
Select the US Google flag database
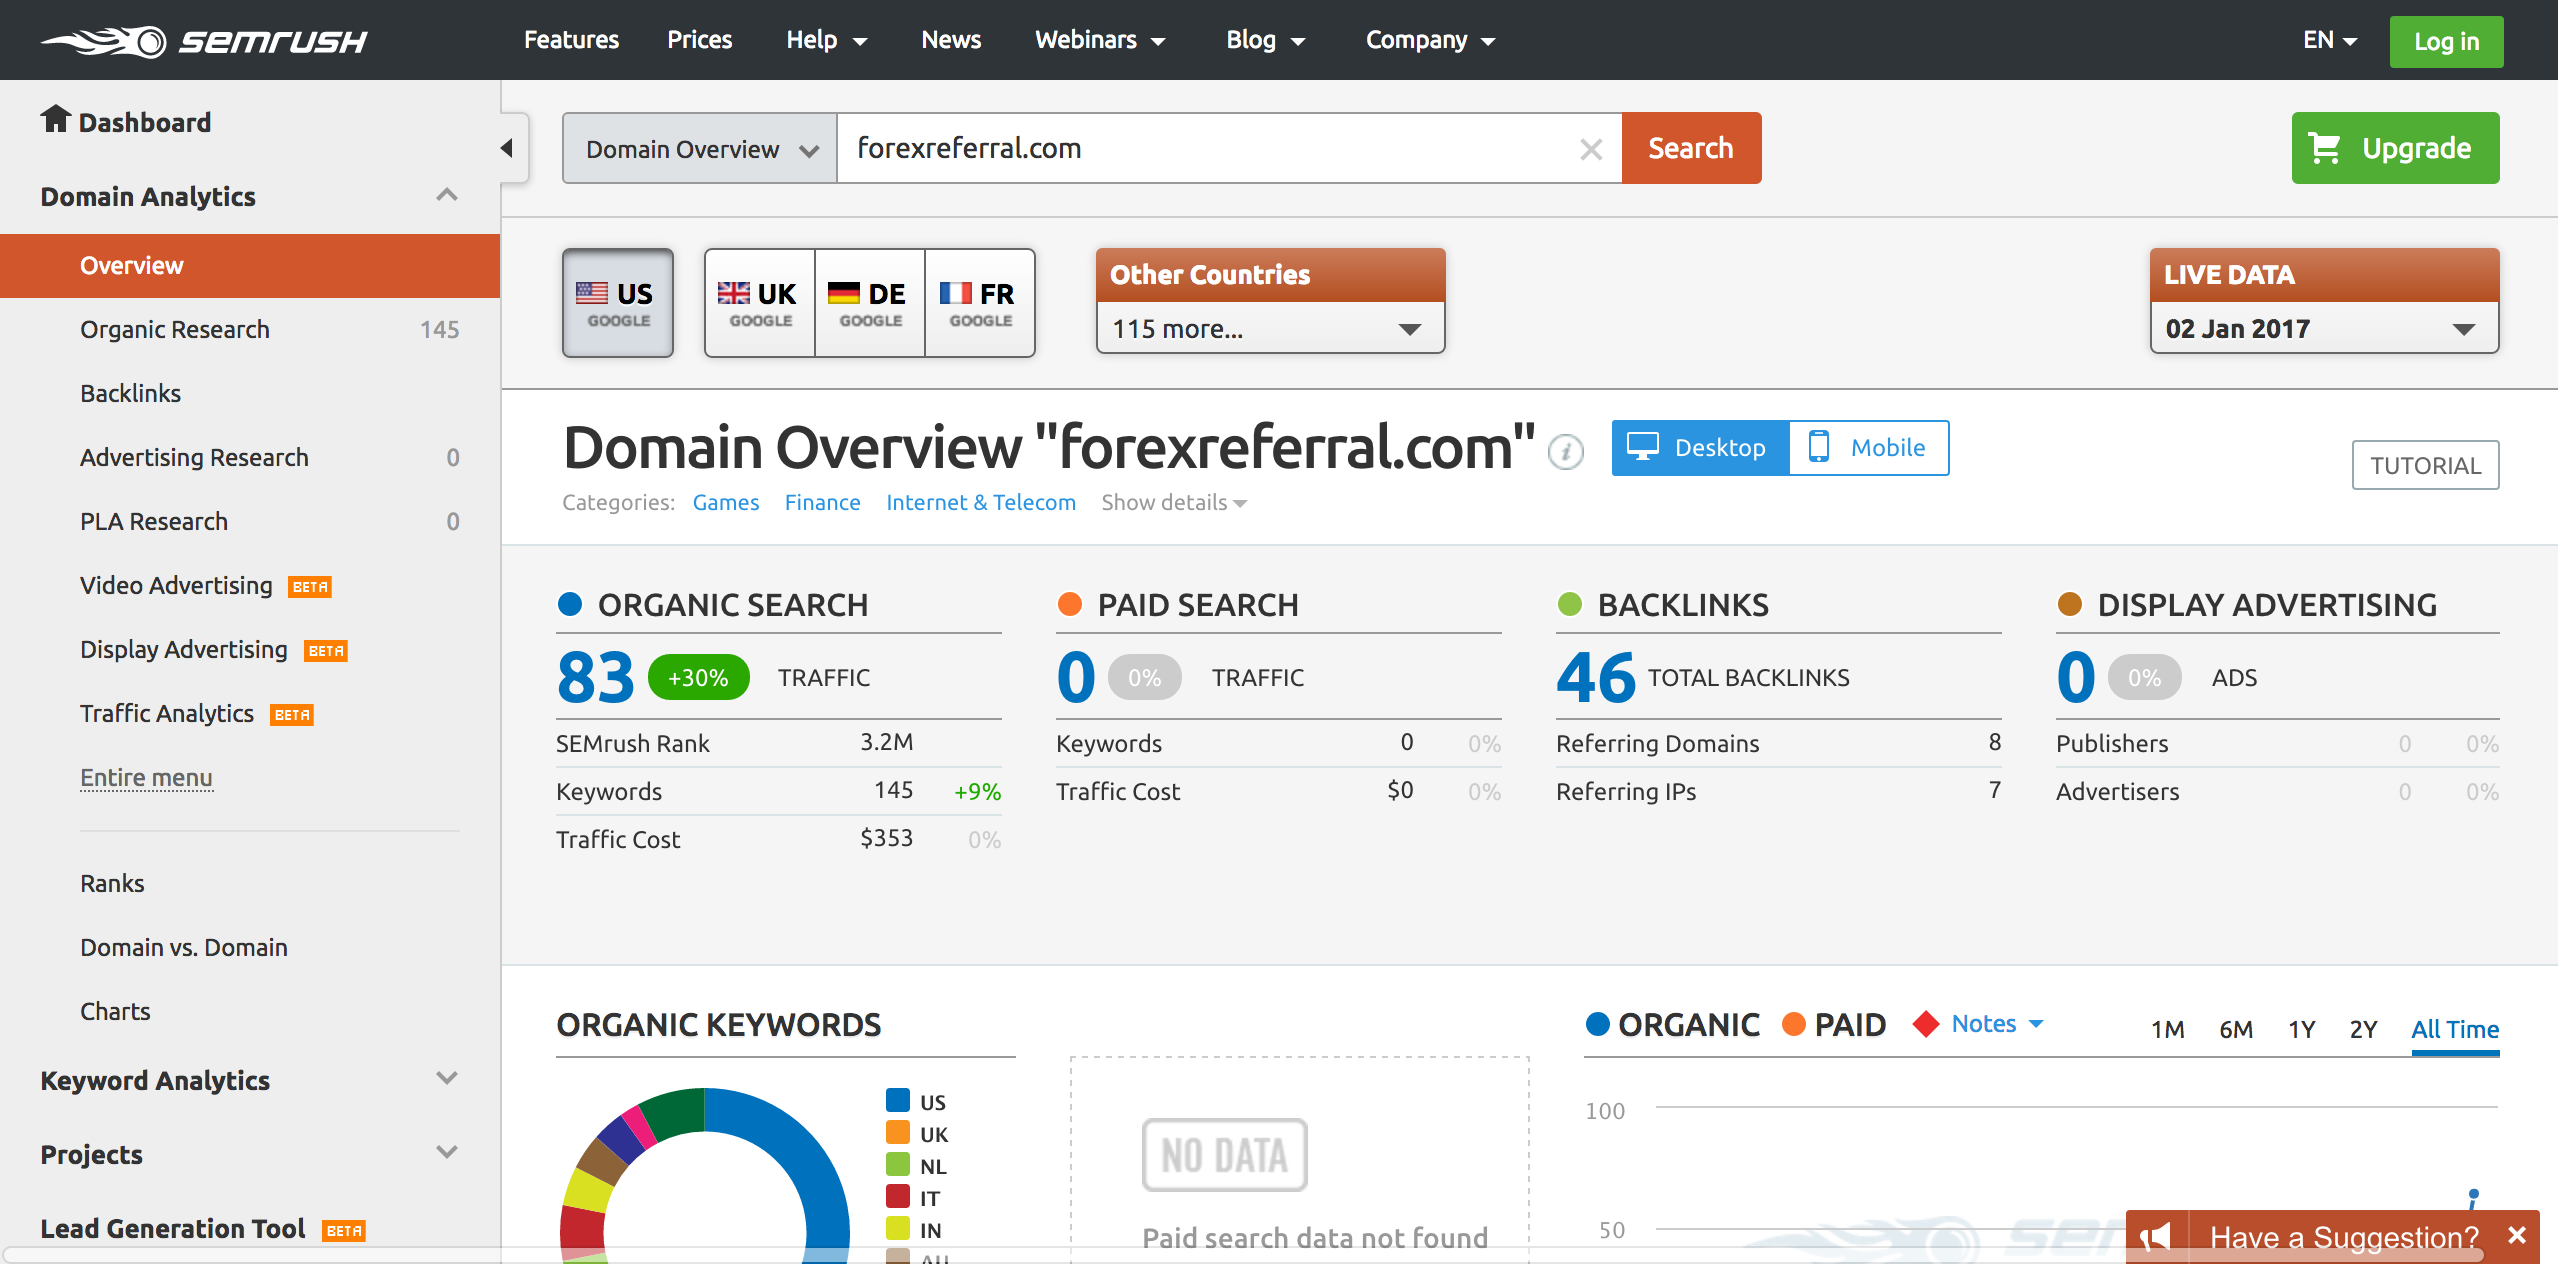617,303
